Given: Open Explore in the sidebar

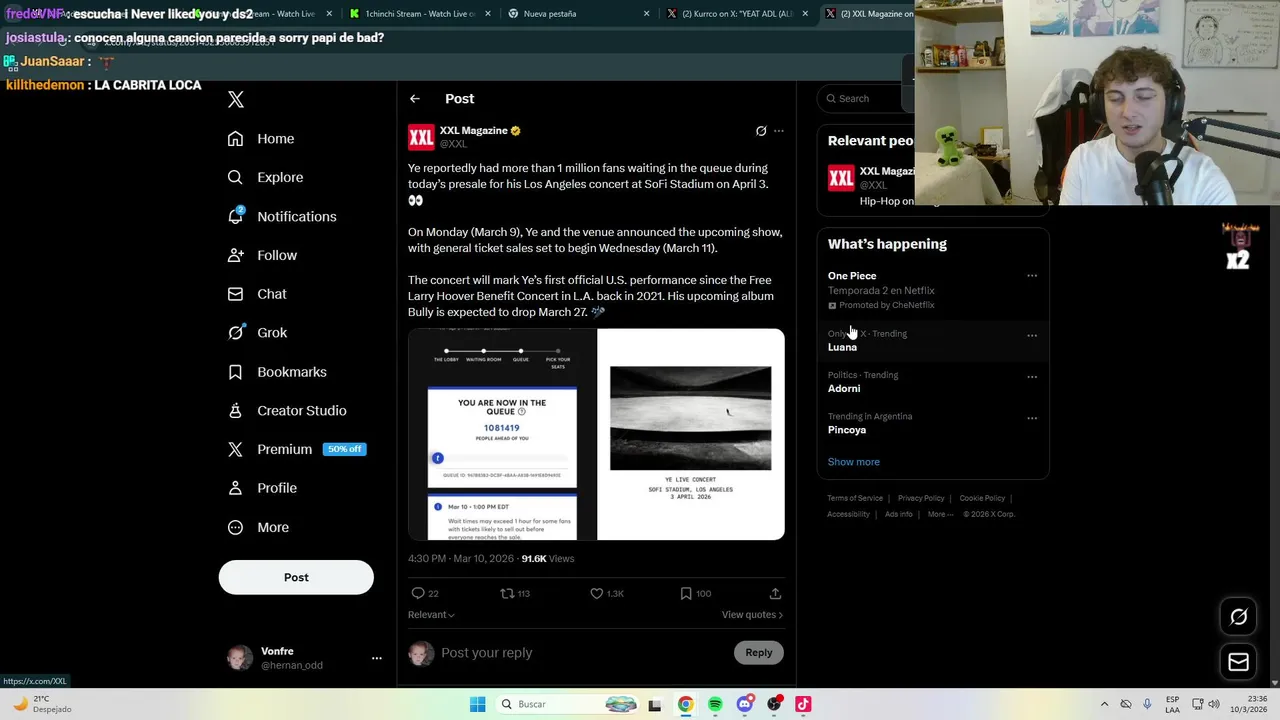Looking at the screenshot, I should 265,177.
